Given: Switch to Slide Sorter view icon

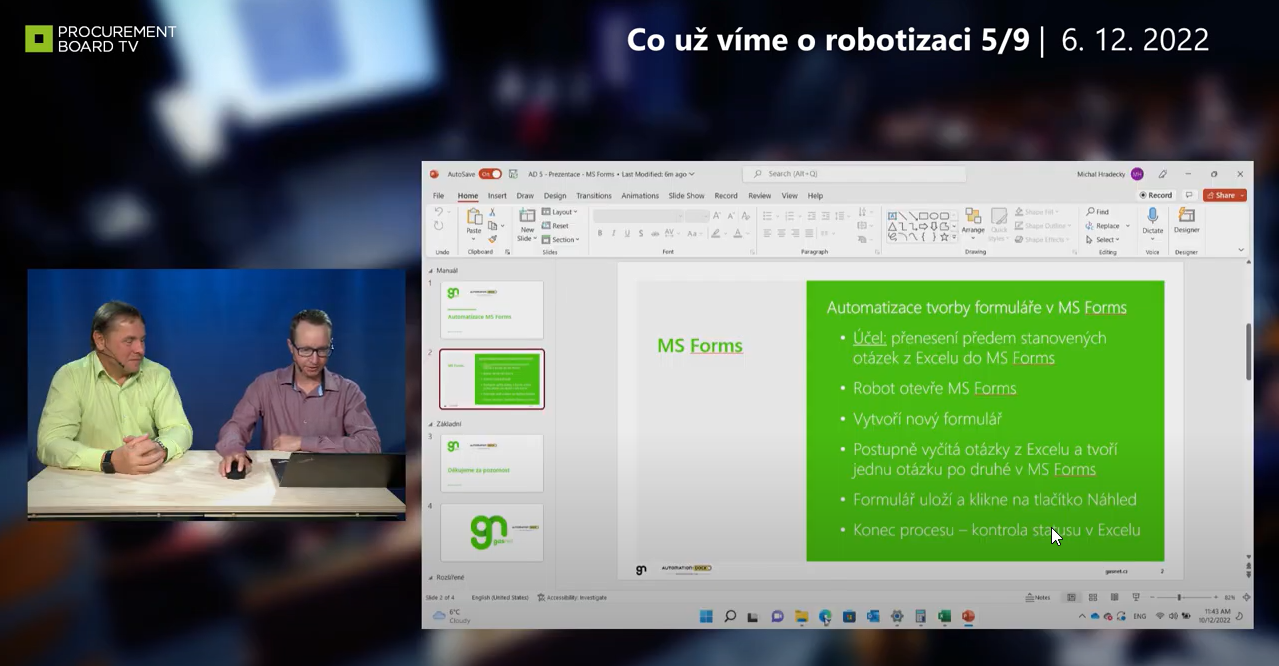Looking at the screenshot, I should [x=1092, y=597].
